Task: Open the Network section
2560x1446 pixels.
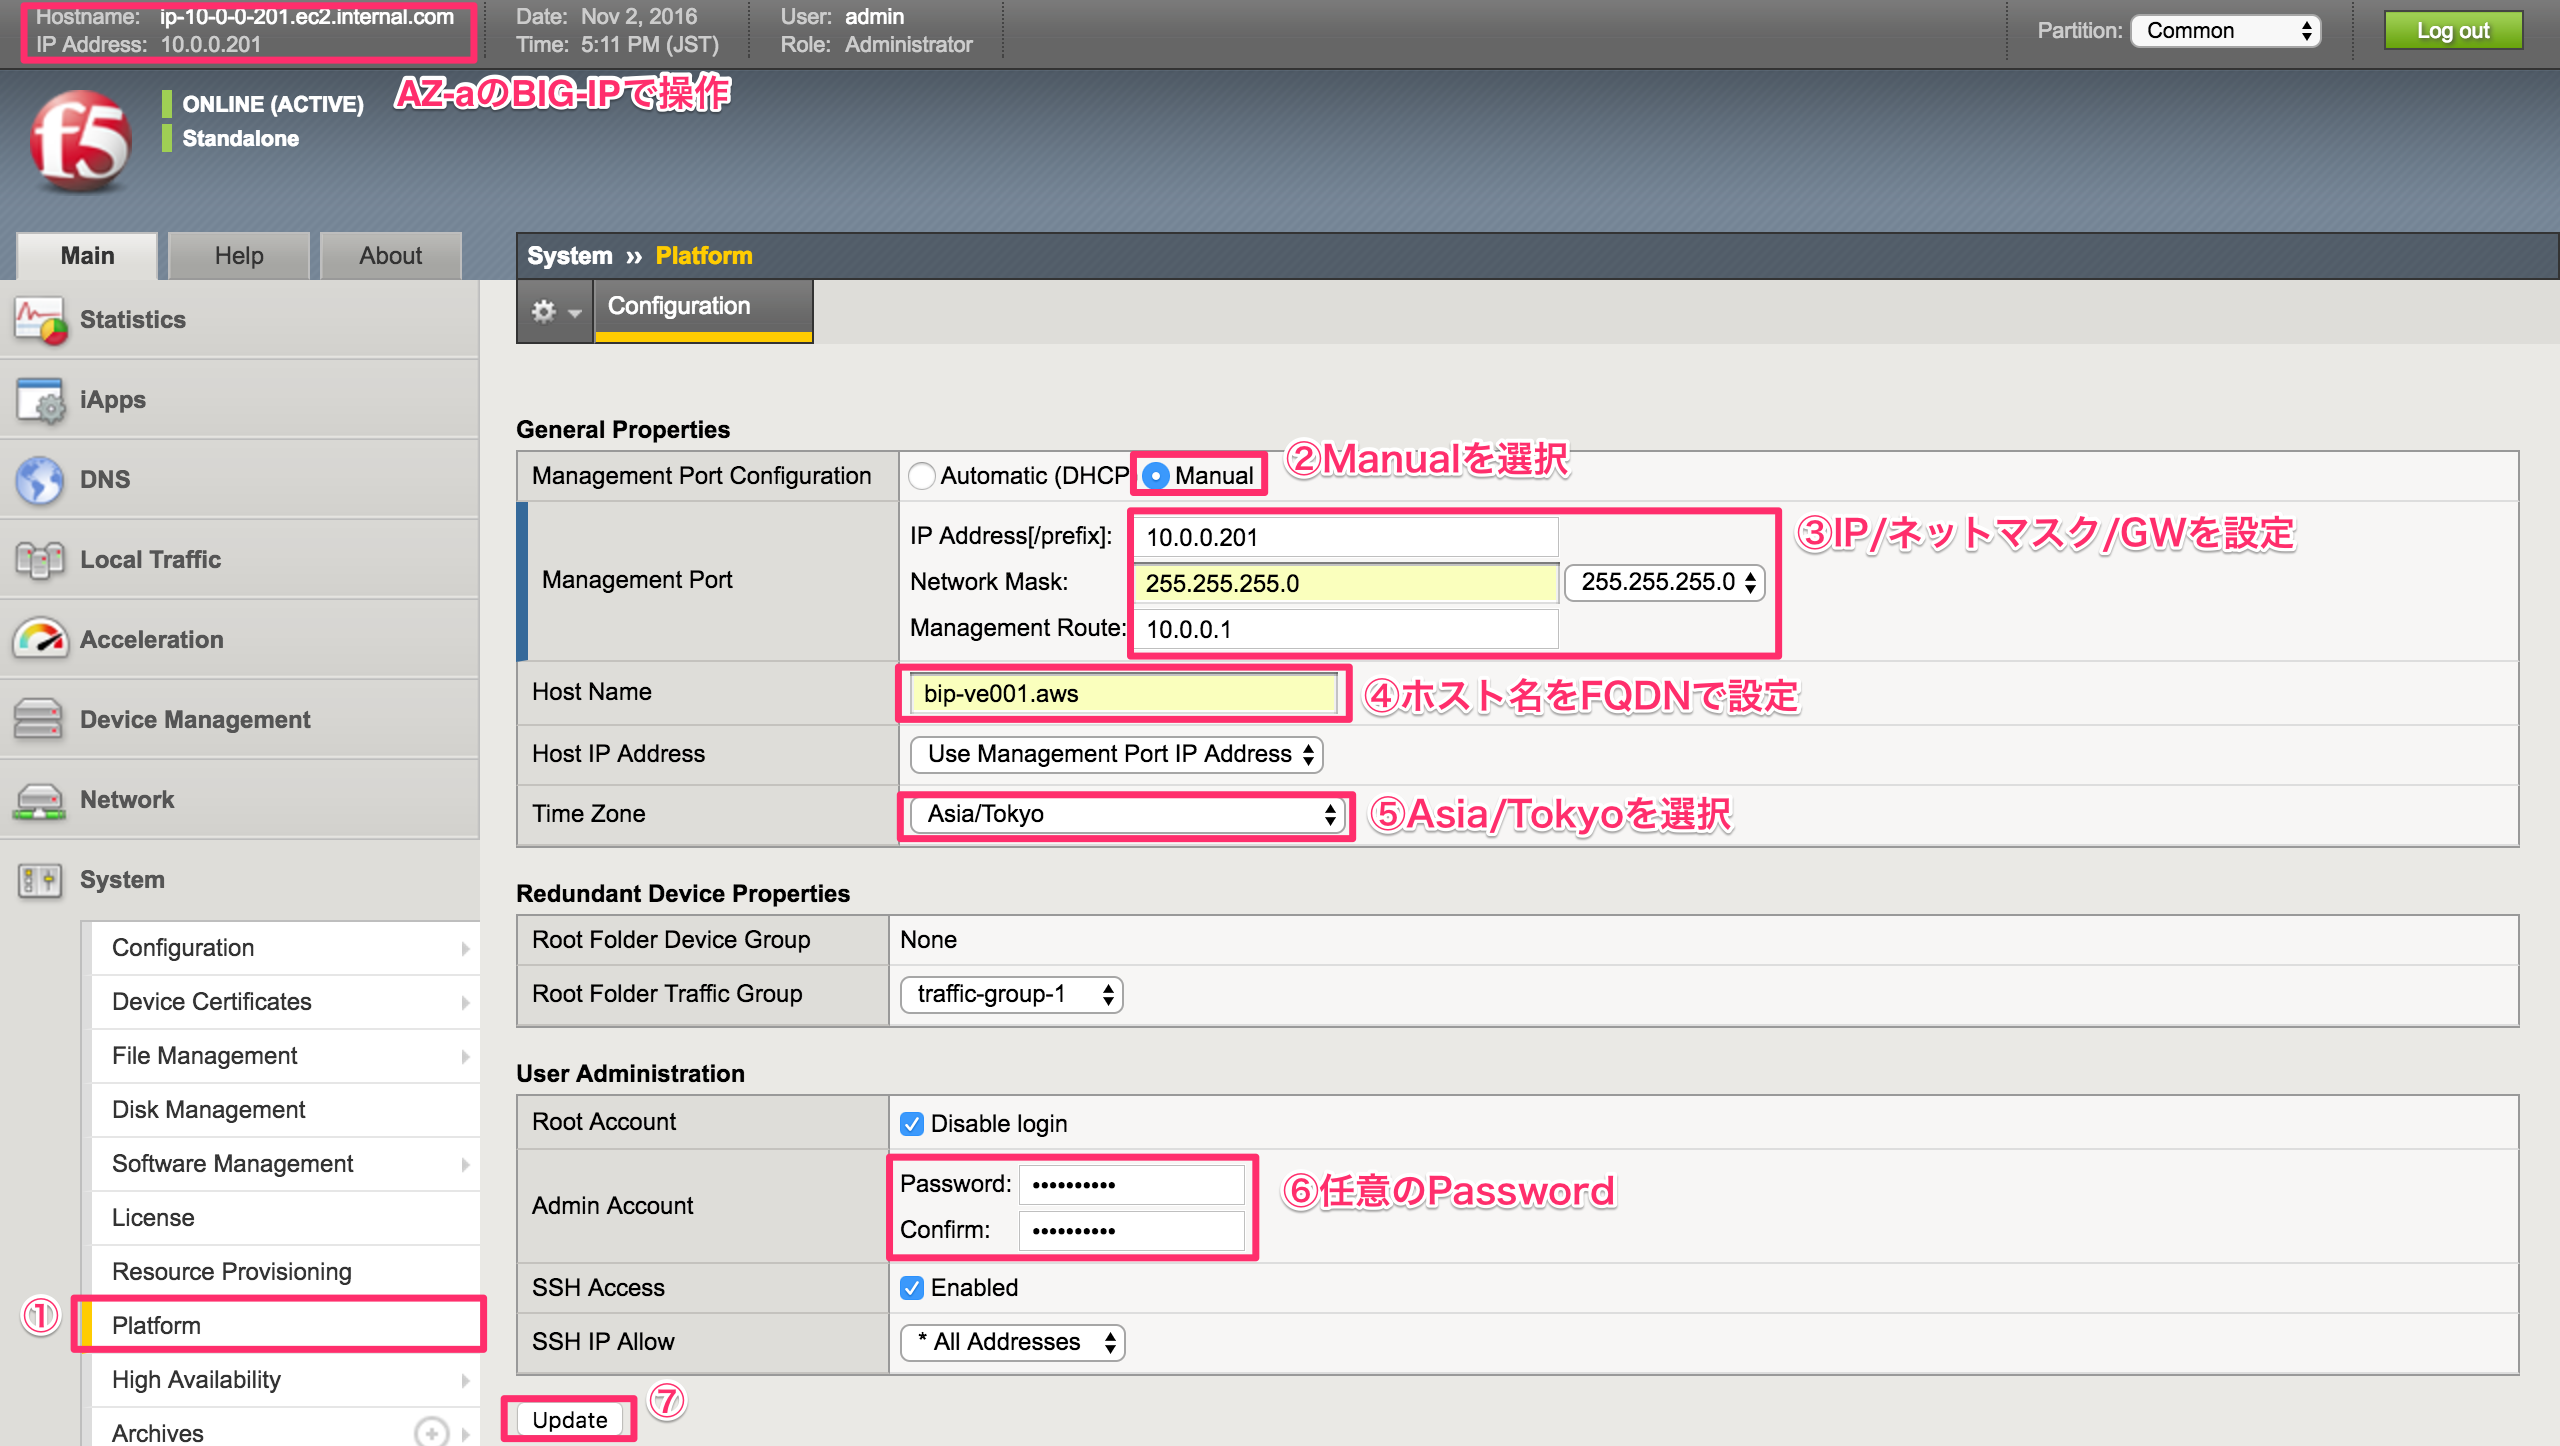Action: [127, 799]
